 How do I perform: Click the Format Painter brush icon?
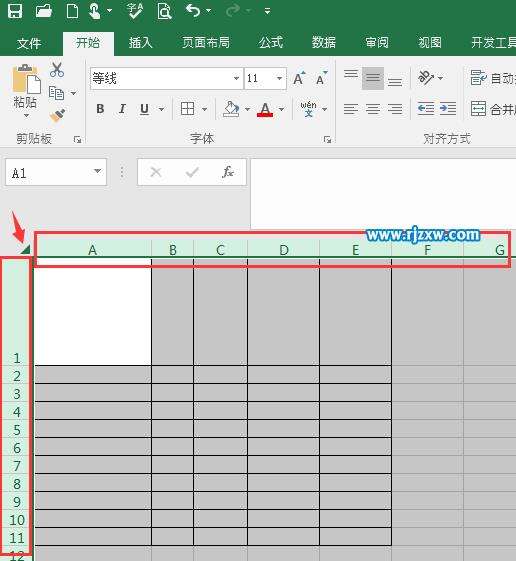(x=57, y=116)
